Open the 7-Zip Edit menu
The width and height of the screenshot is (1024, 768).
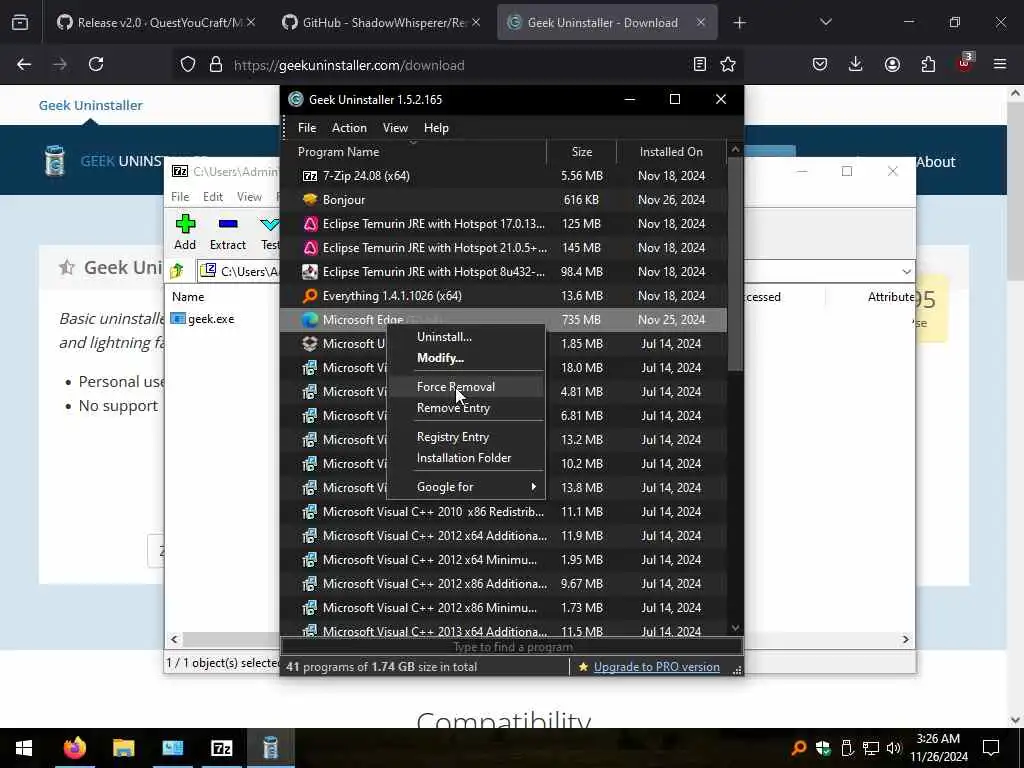tap(213, 197)
